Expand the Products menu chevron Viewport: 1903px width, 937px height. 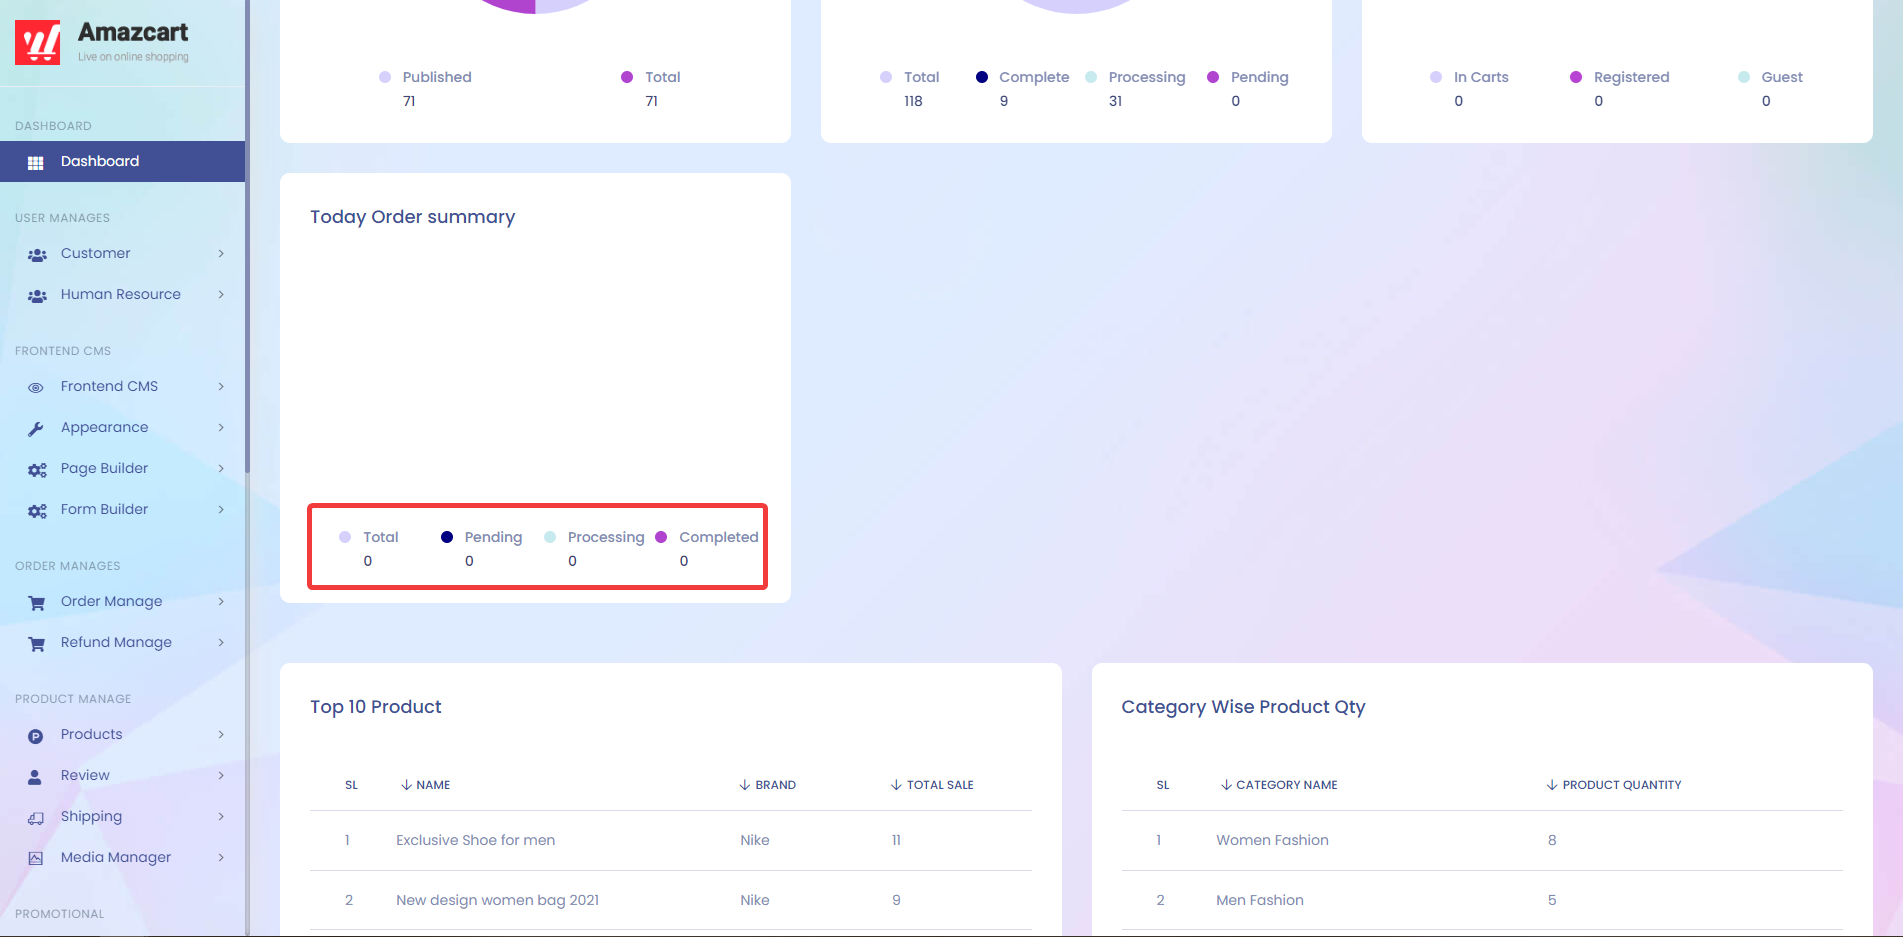point(221,735)
